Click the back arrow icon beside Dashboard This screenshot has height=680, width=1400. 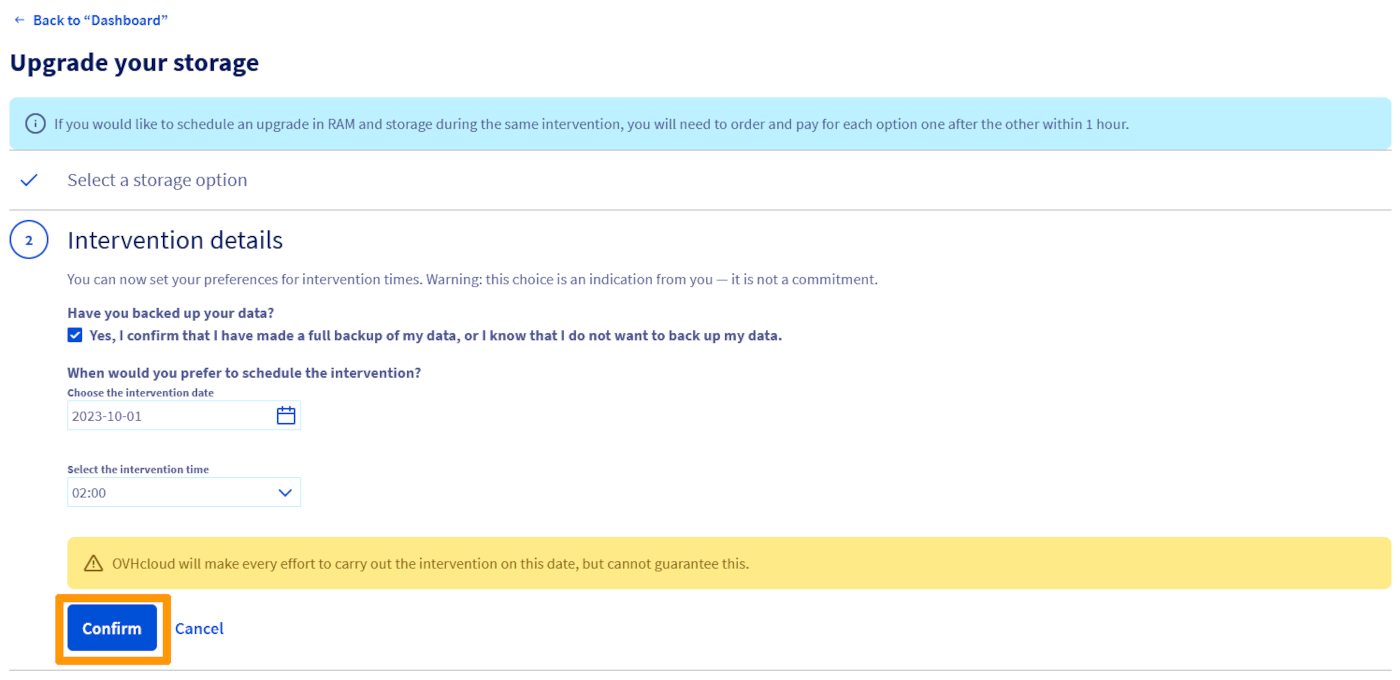(19, 20)
